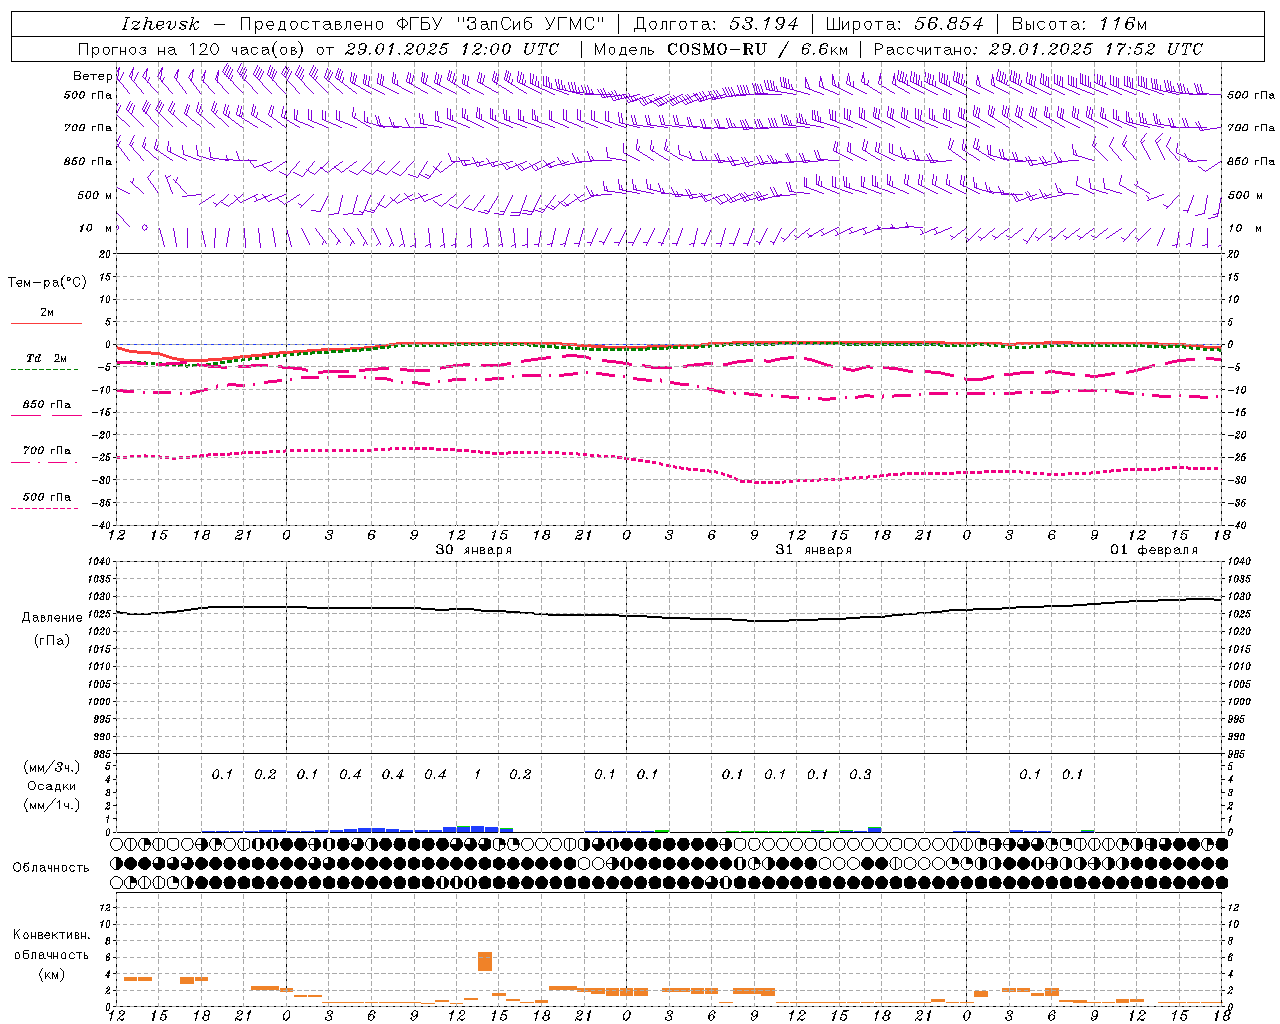Click the Осадки label
Image resolution: width=1280 pixels, height=1024 pixels.
coord(52,787)
